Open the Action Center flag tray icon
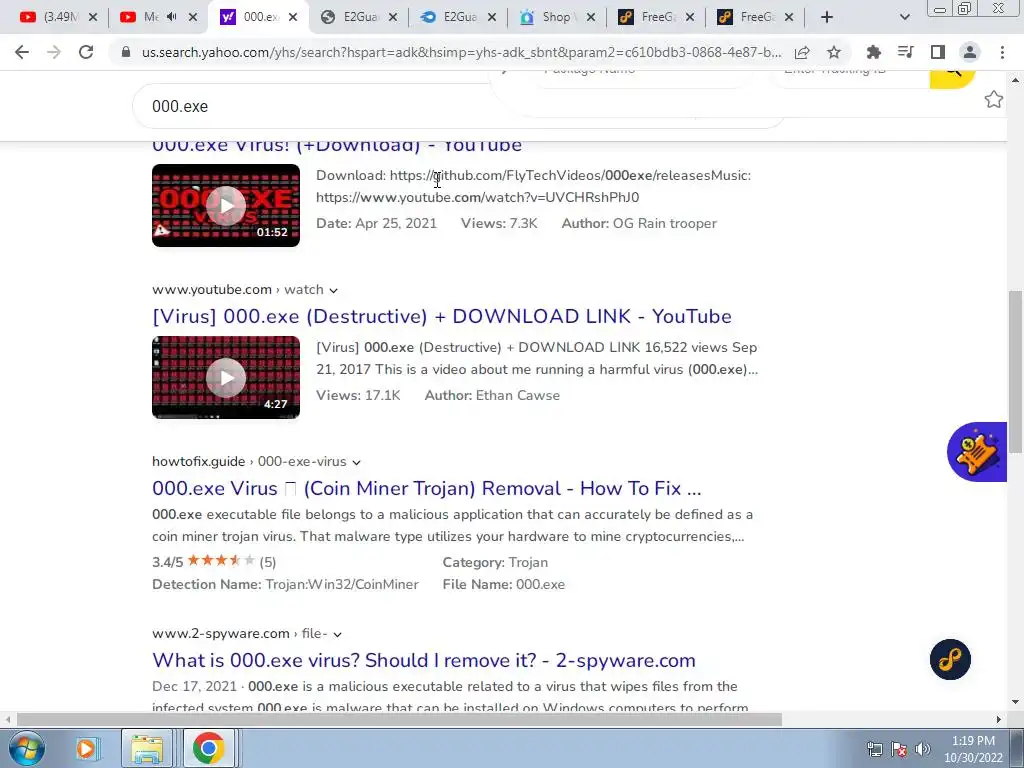1024x768 pixels. coord(899,749)
